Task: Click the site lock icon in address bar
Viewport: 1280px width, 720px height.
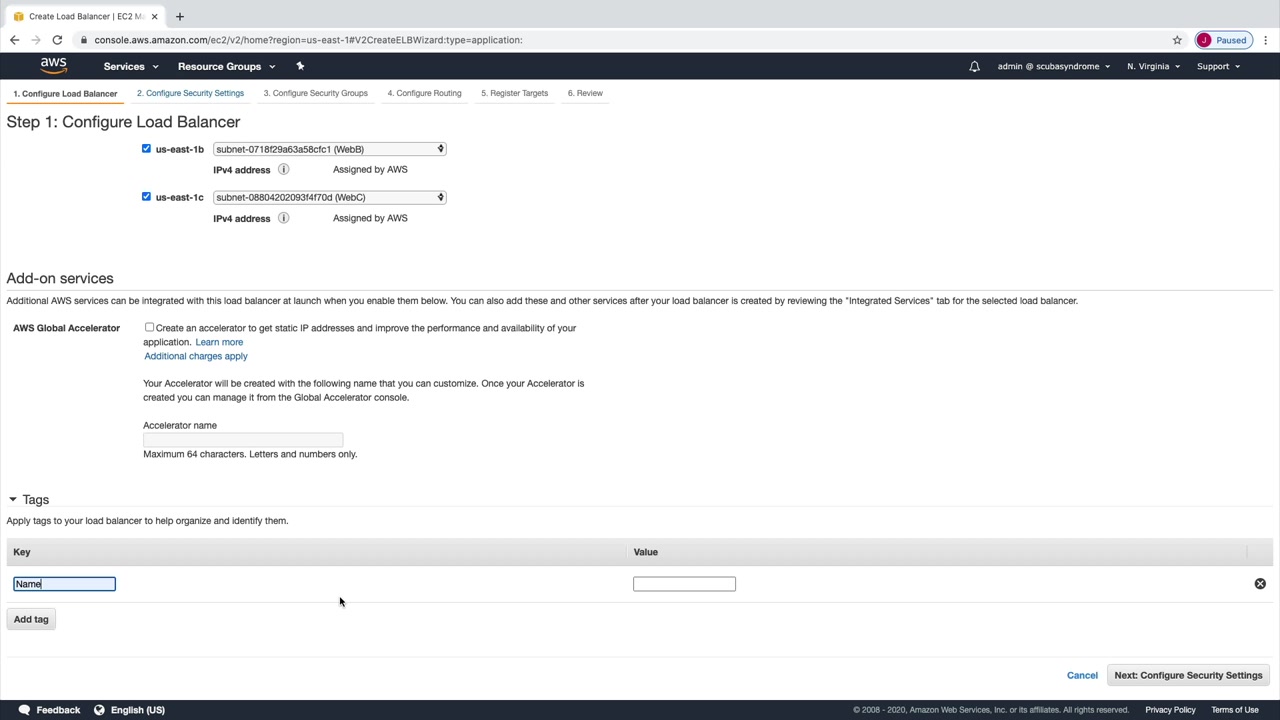Action: point(84,40)
